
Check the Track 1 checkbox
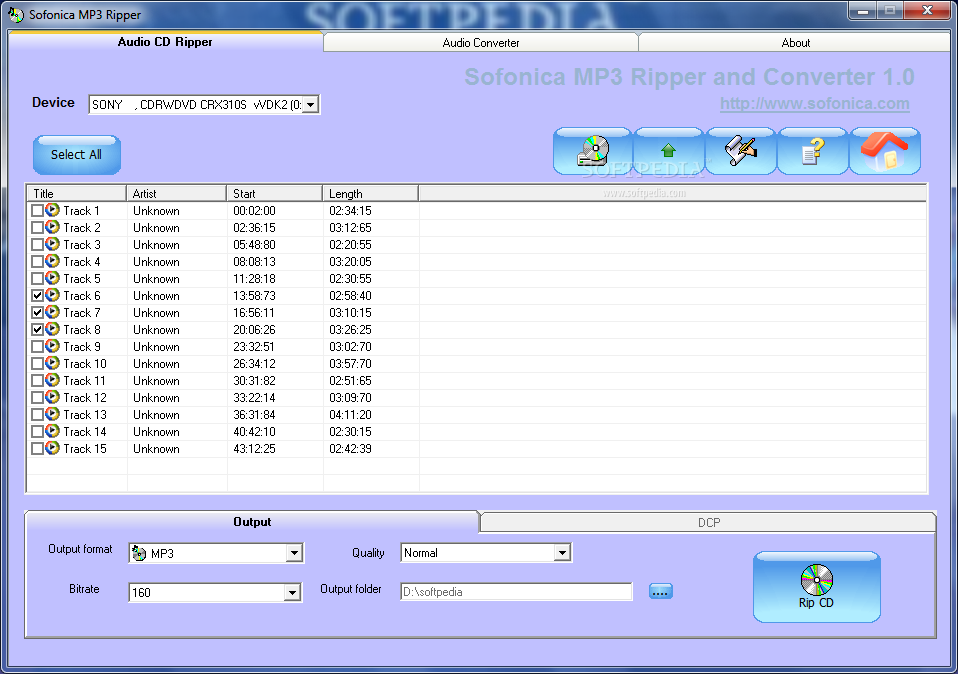point(37,211)
